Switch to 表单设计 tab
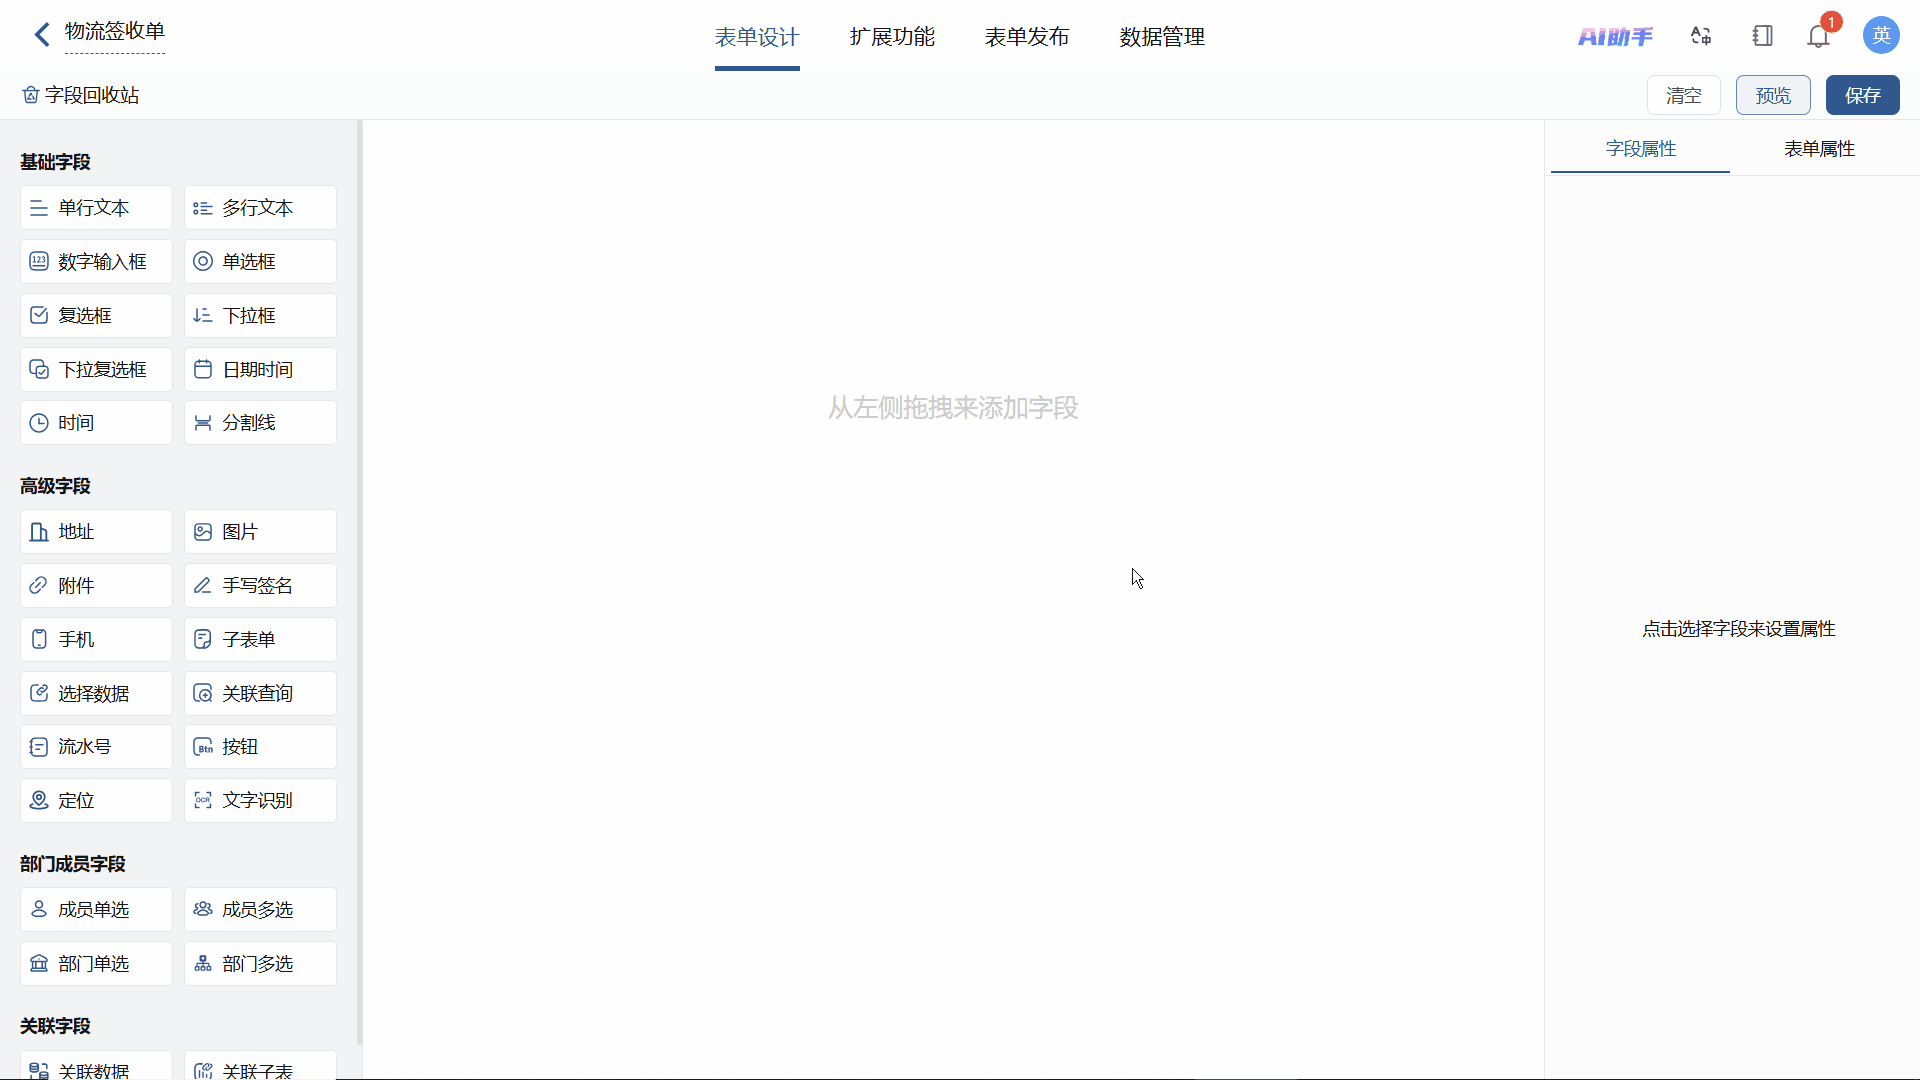The width and height of the screenshot is (1920, 1080). coord(757,37)
